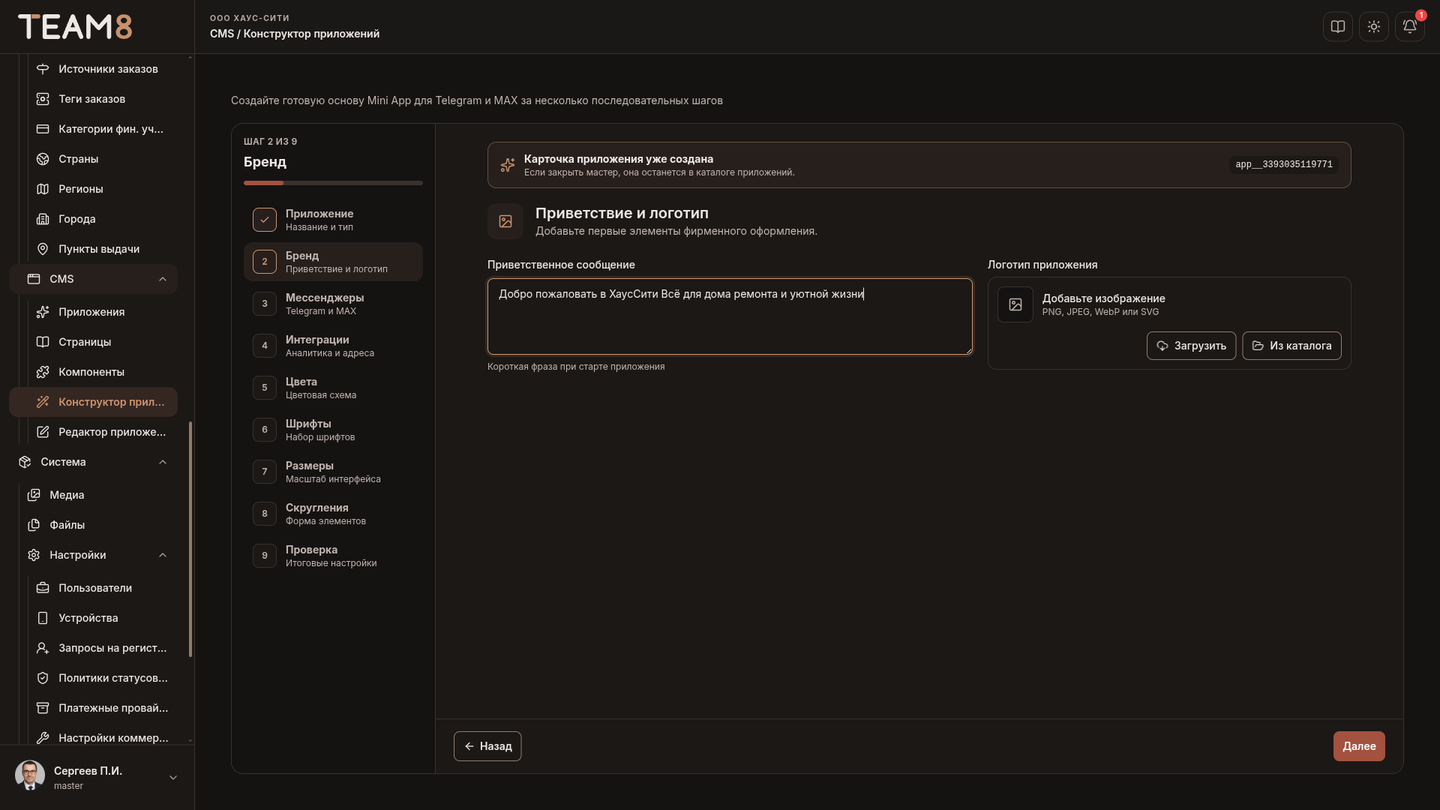Select Конструктор приложений sidebar item
Image resolution: width=1440 pixels, height=810 pixels.
(93, 402)
